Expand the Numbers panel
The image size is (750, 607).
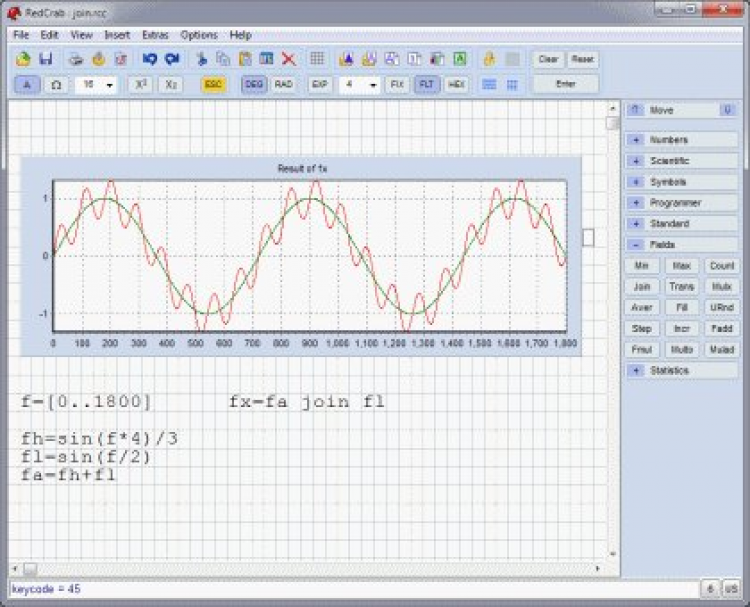(x=681, y=140)
